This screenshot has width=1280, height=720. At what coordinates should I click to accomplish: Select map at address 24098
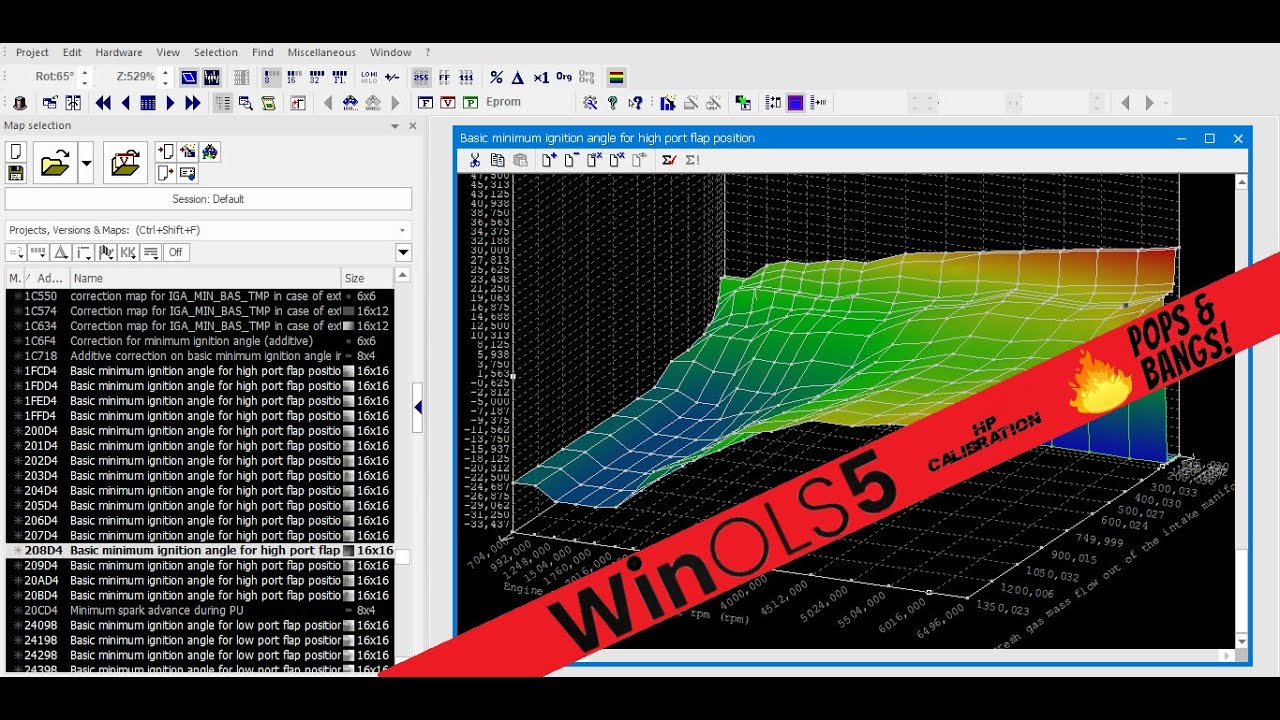[x=200, y=625]
